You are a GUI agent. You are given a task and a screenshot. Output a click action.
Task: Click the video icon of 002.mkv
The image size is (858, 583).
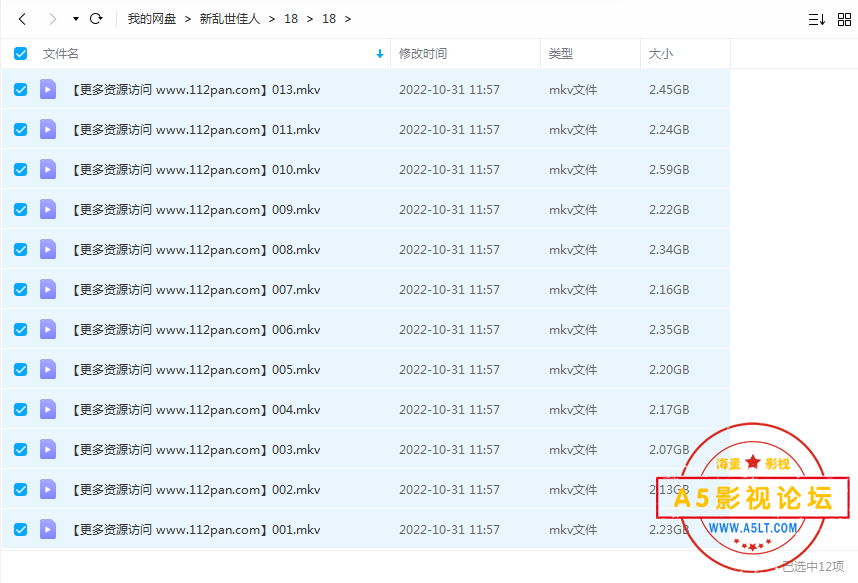click(48, 489)
